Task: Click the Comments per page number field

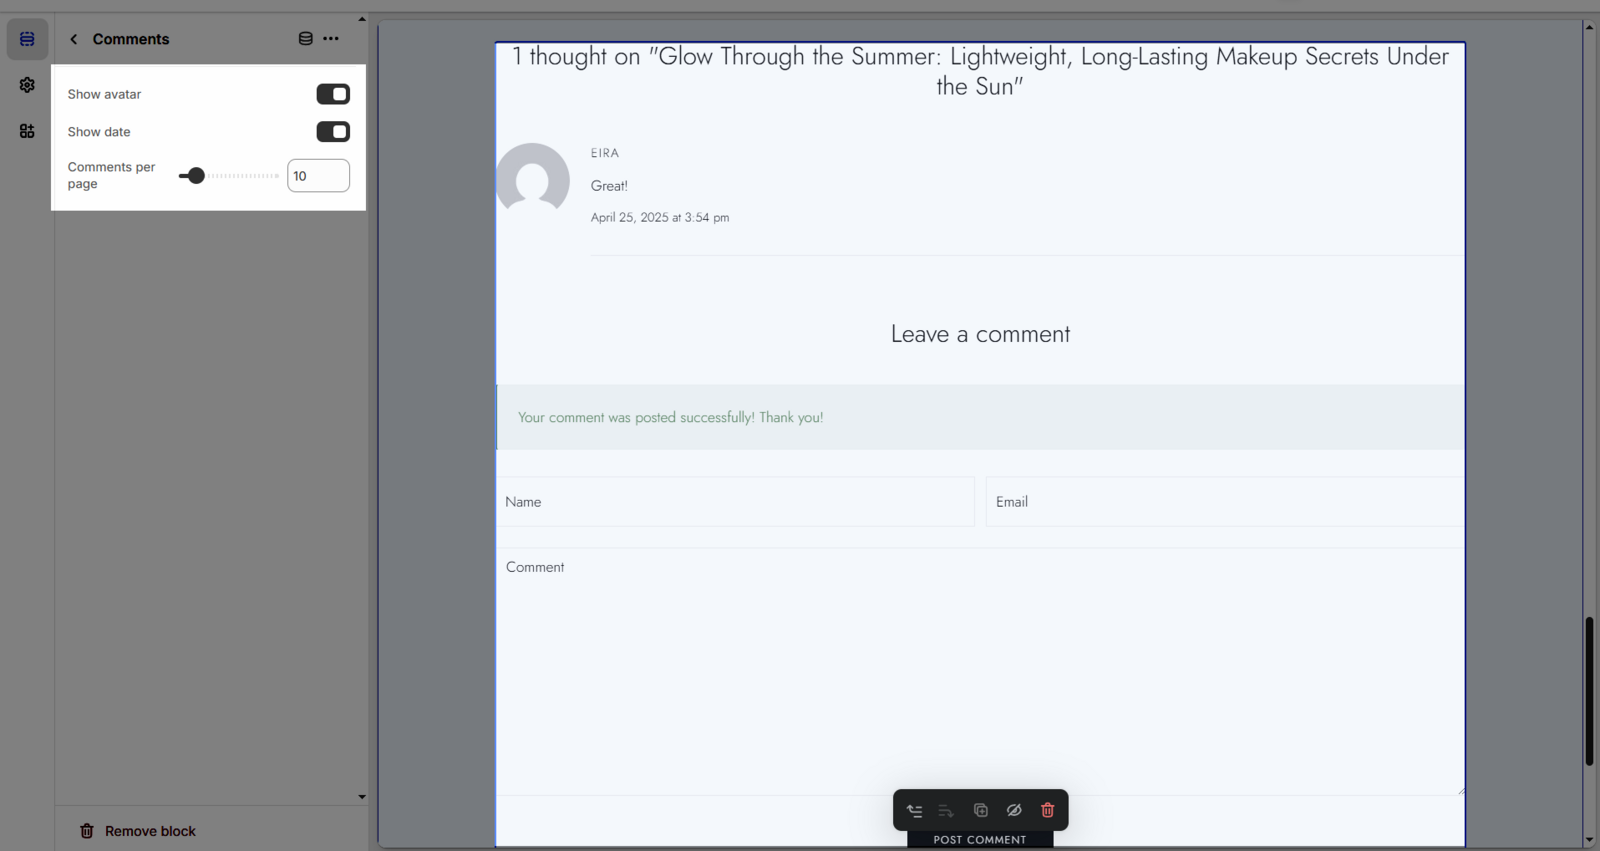Action: click(318, 176)
